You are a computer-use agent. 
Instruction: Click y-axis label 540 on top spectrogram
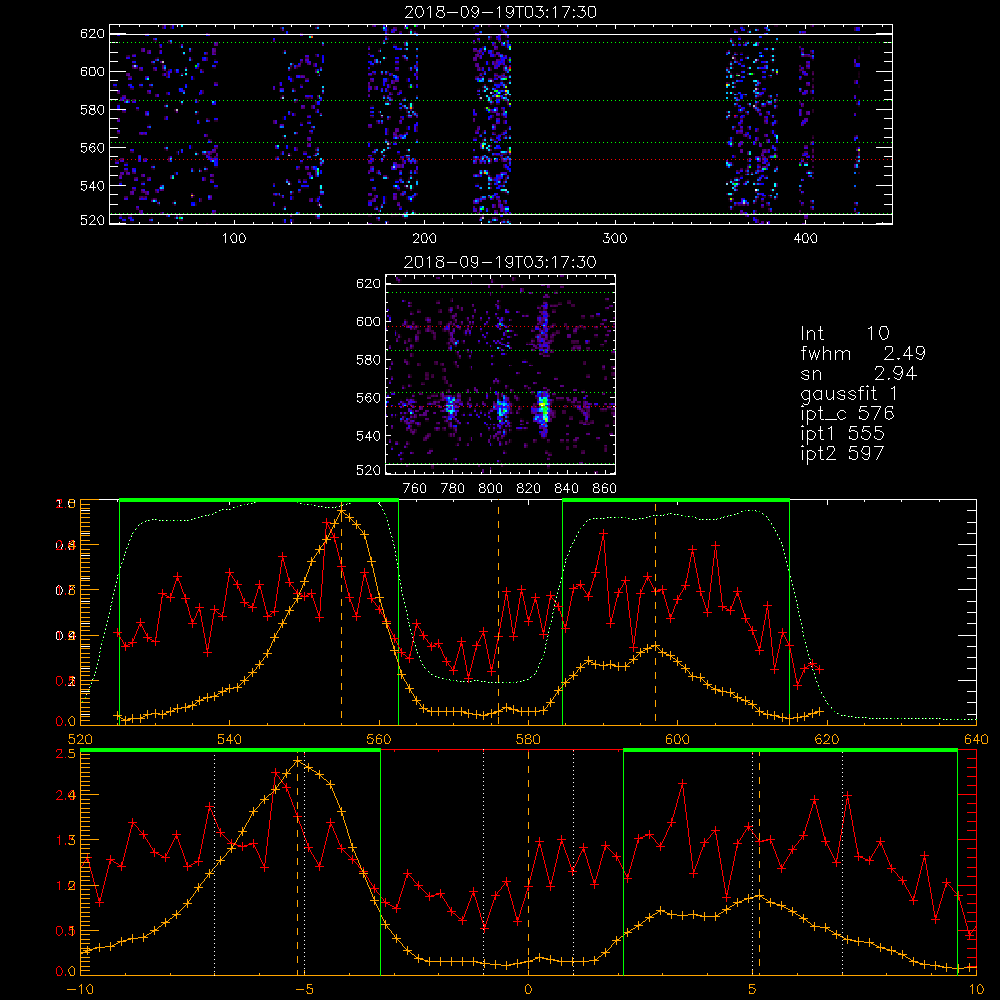coord(92,186)
